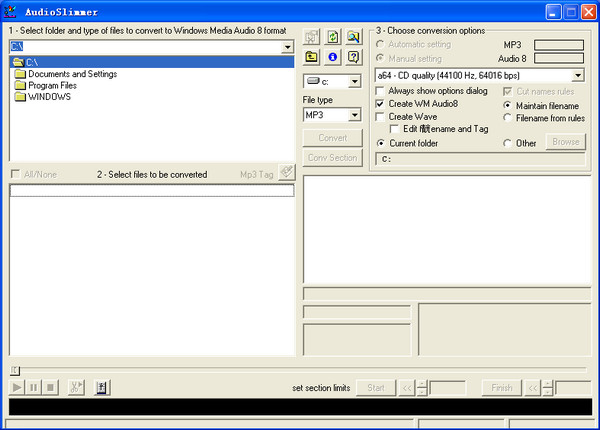This screenshot has height=430, width=600.
Task: Click the Finish time input field
Action: coord(573,388)
